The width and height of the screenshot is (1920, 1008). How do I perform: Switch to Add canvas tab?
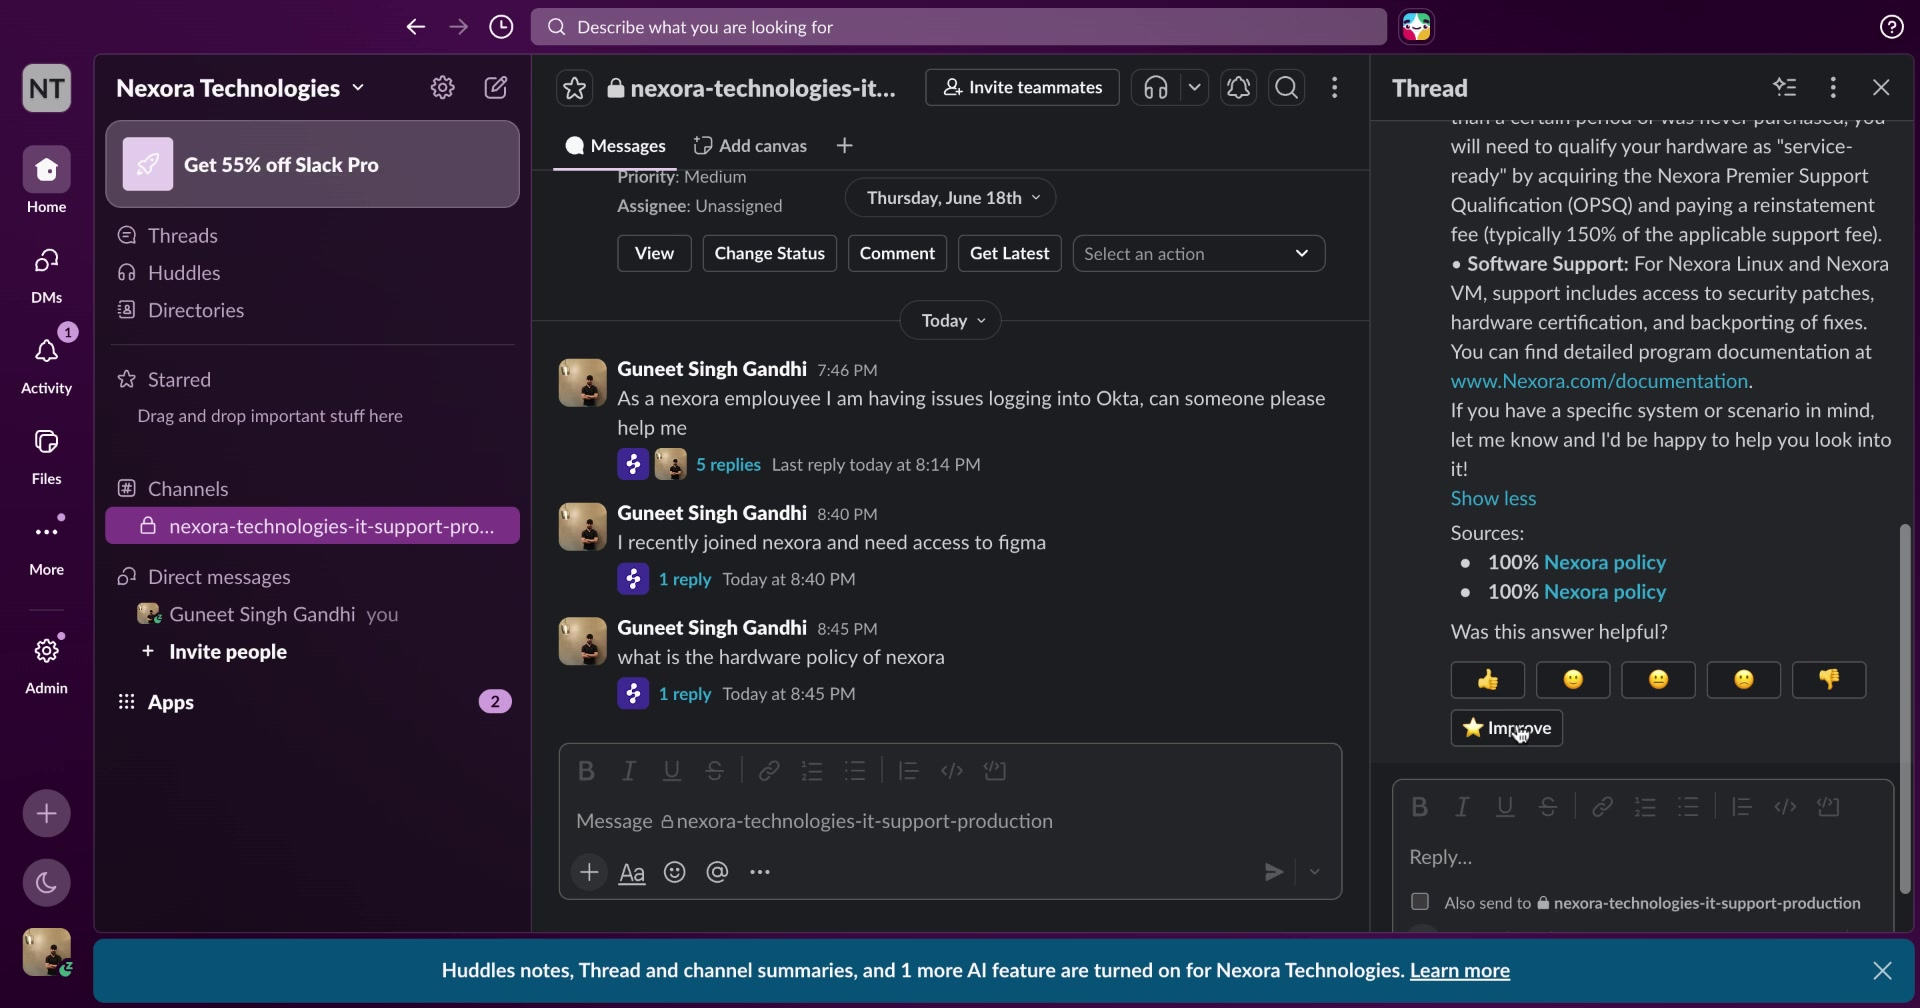[750, 146]
